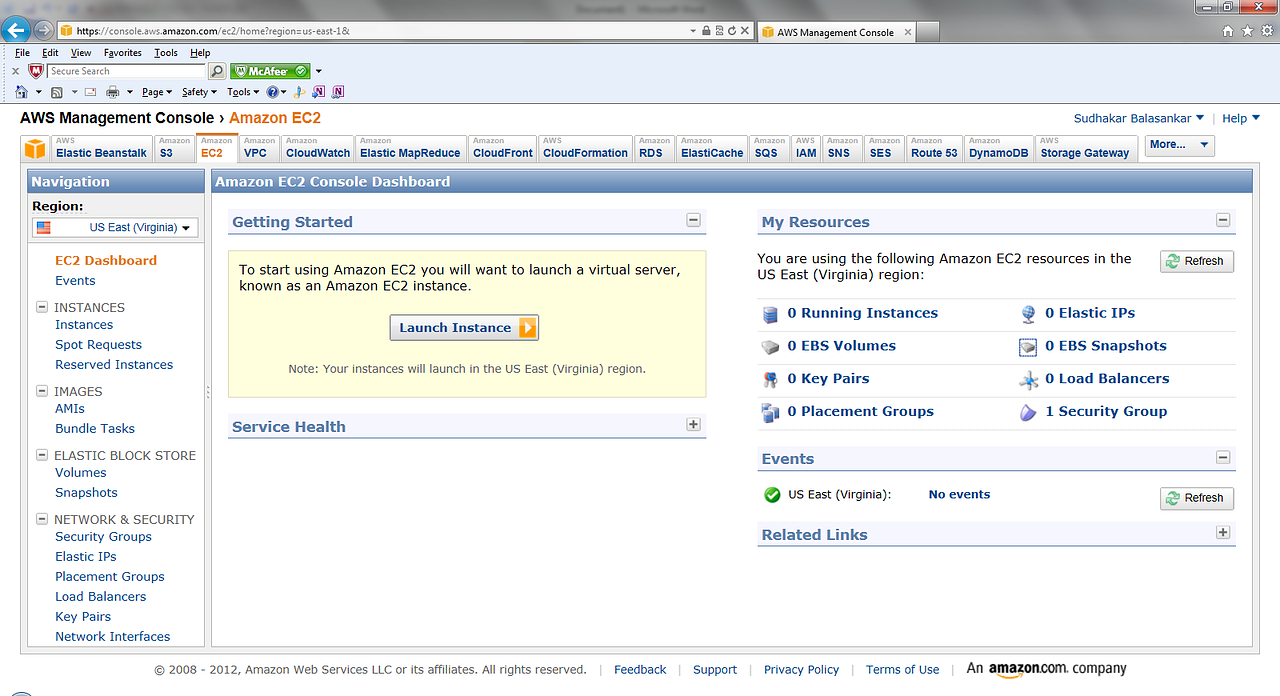Collapse the Events section

1222,457
